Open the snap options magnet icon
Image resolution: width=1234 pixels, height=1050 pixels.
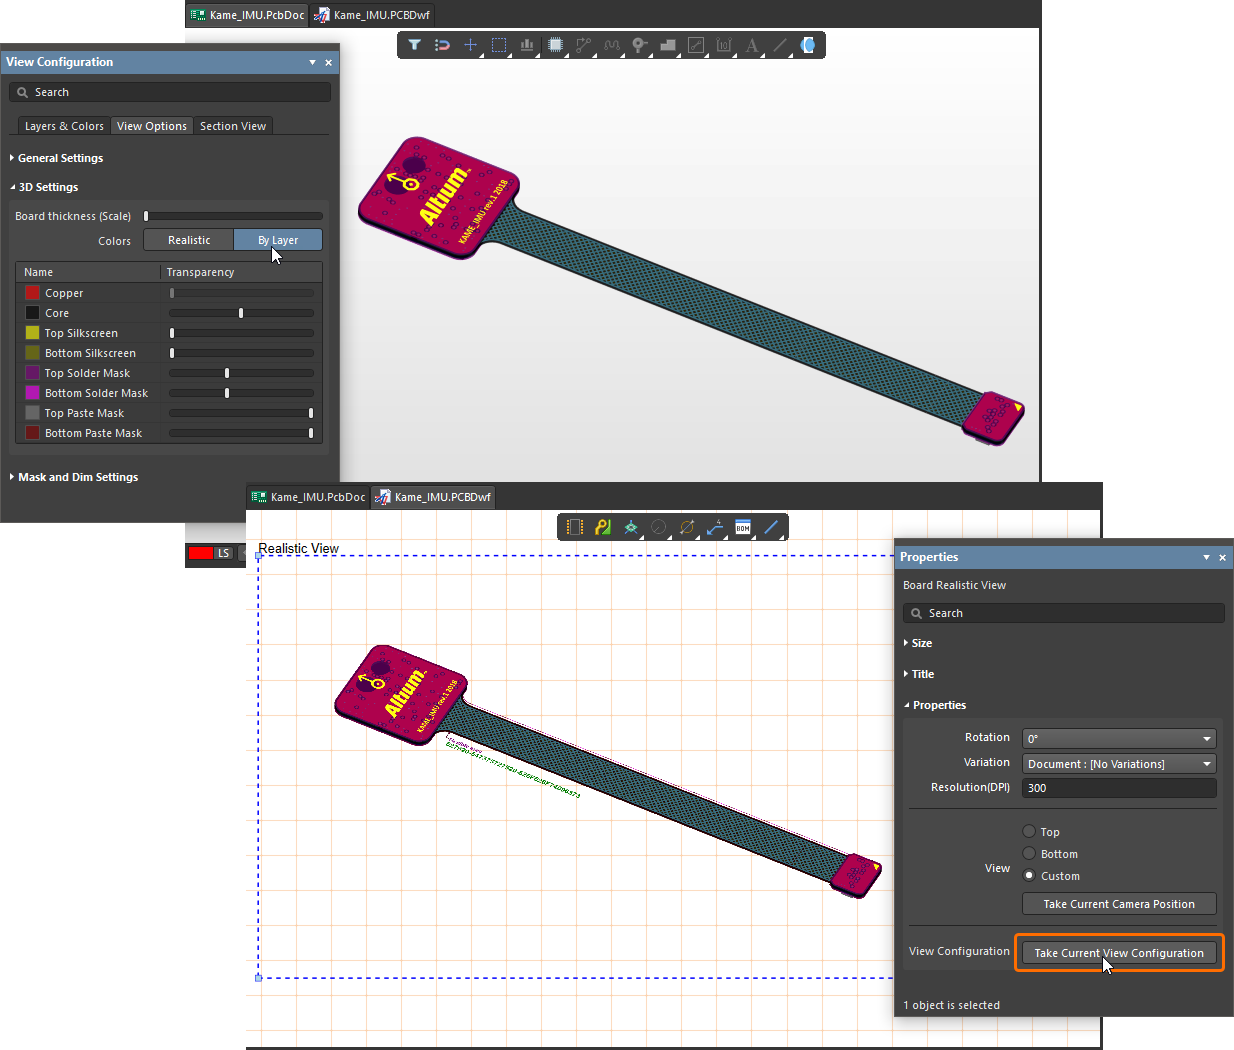pyautogui.click(x=442, y=45)
